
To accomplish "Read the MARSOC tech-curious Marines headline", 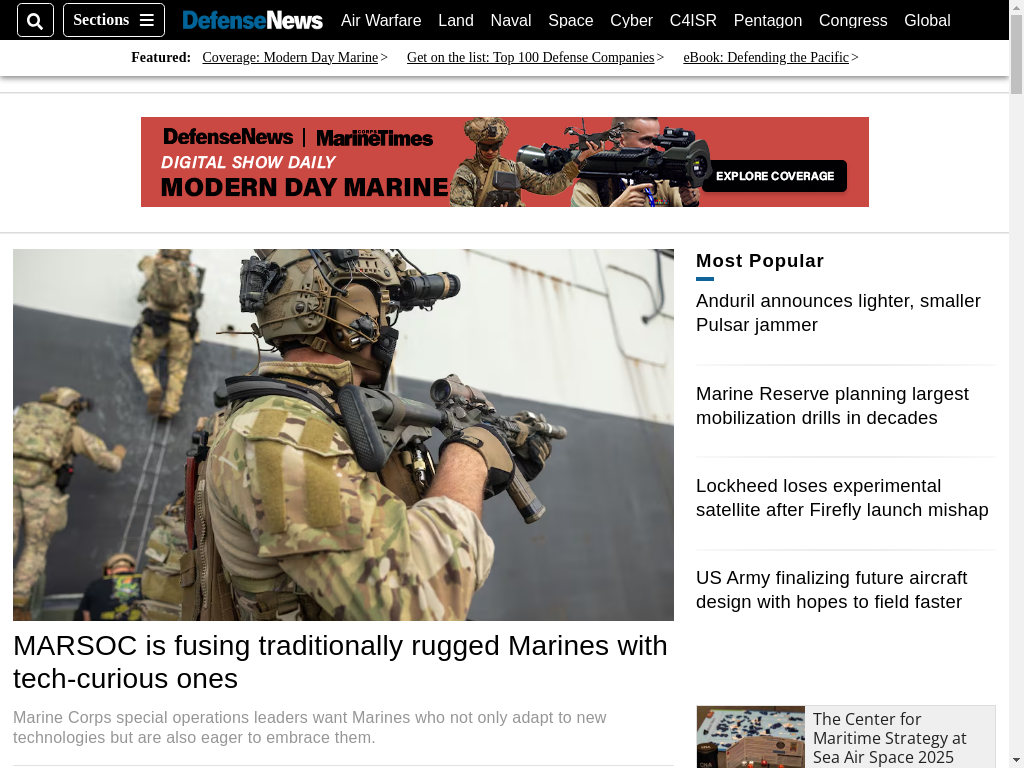I will point(340,662).
